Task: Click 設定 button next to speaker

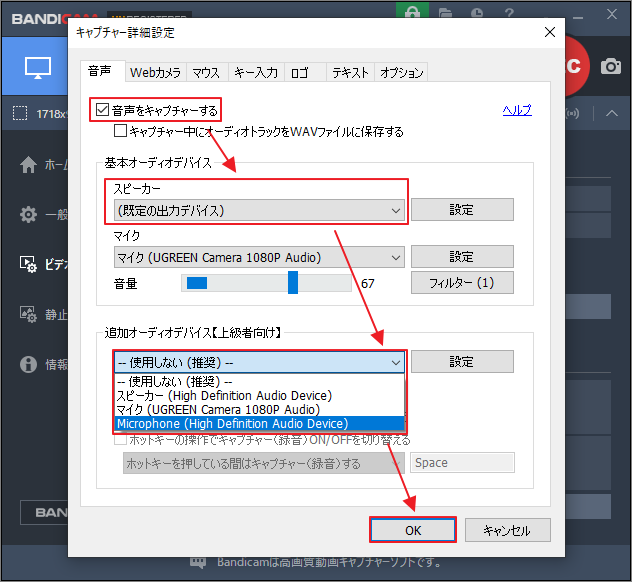Action: click(x=462, y=210)
